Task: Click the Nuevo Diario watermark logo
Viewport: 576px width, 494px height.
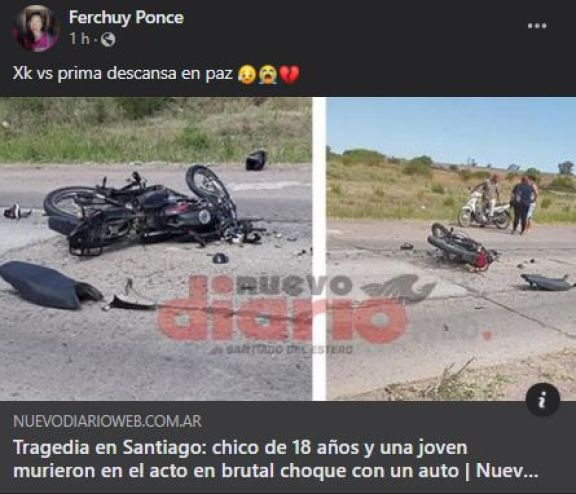Action: pyautogui.click(x=294, y=310)
